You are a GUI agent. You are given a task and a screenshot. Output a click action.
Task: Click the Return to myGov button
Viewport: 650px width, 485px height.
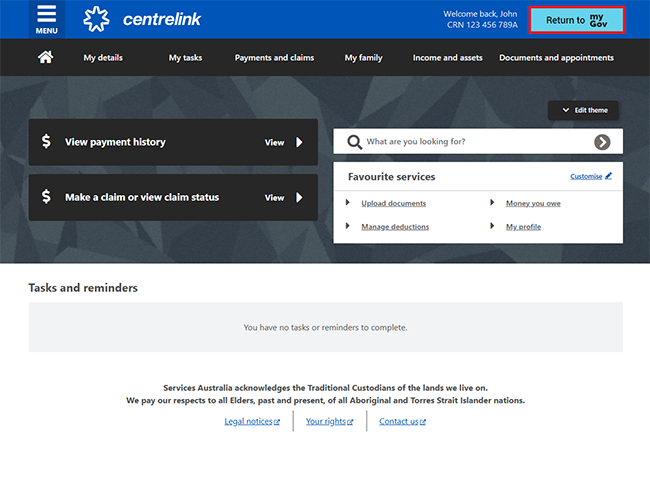pyautogui.click(x=576, y=20)
